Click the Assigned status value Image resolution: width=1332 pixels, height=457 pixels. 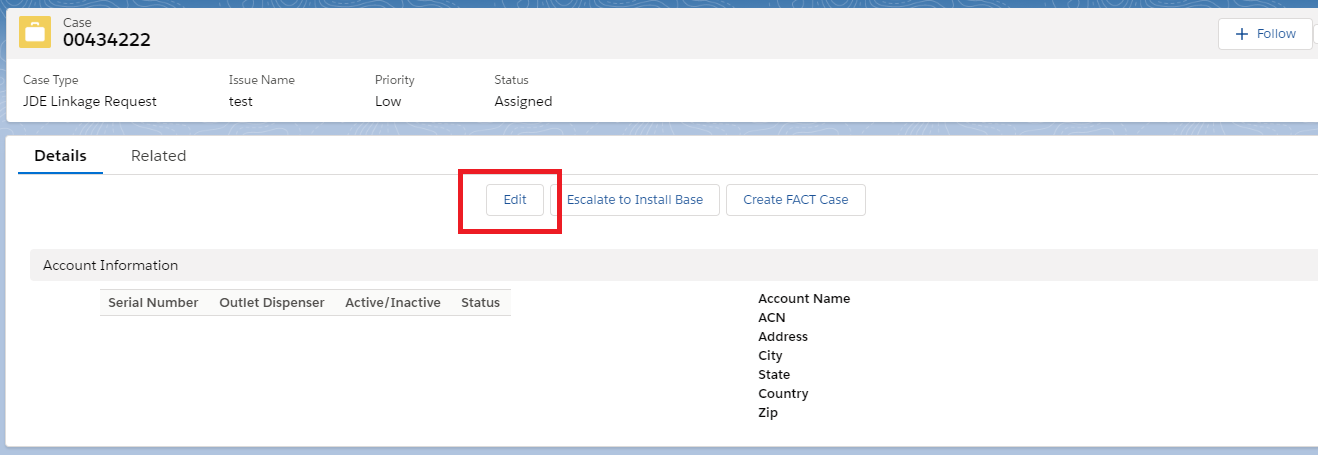pyautogui.click(x=523, y=102)
